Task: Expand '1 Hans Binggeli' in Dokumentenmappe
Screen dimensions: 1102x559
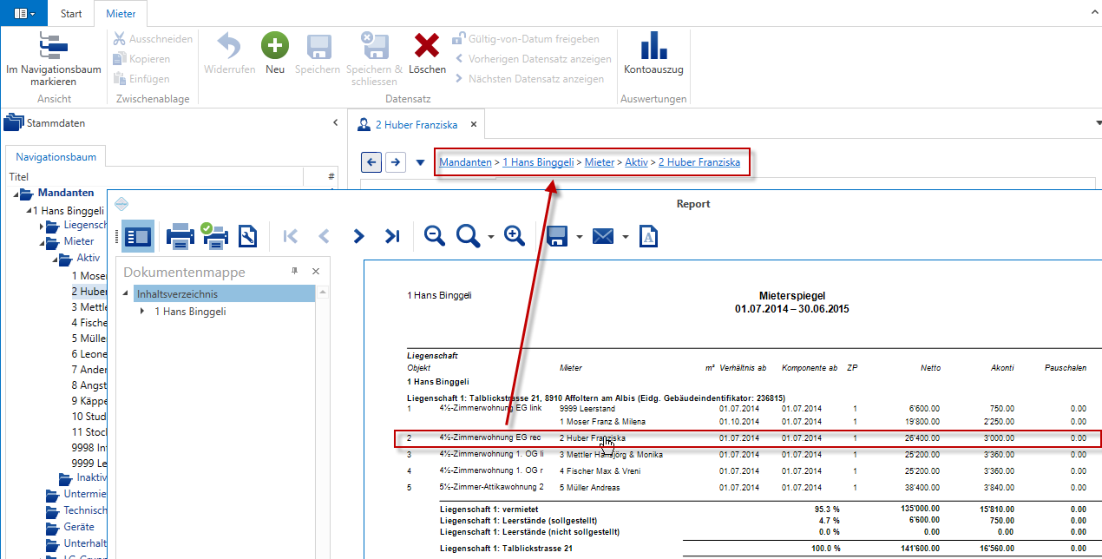Action: (142, 311)
